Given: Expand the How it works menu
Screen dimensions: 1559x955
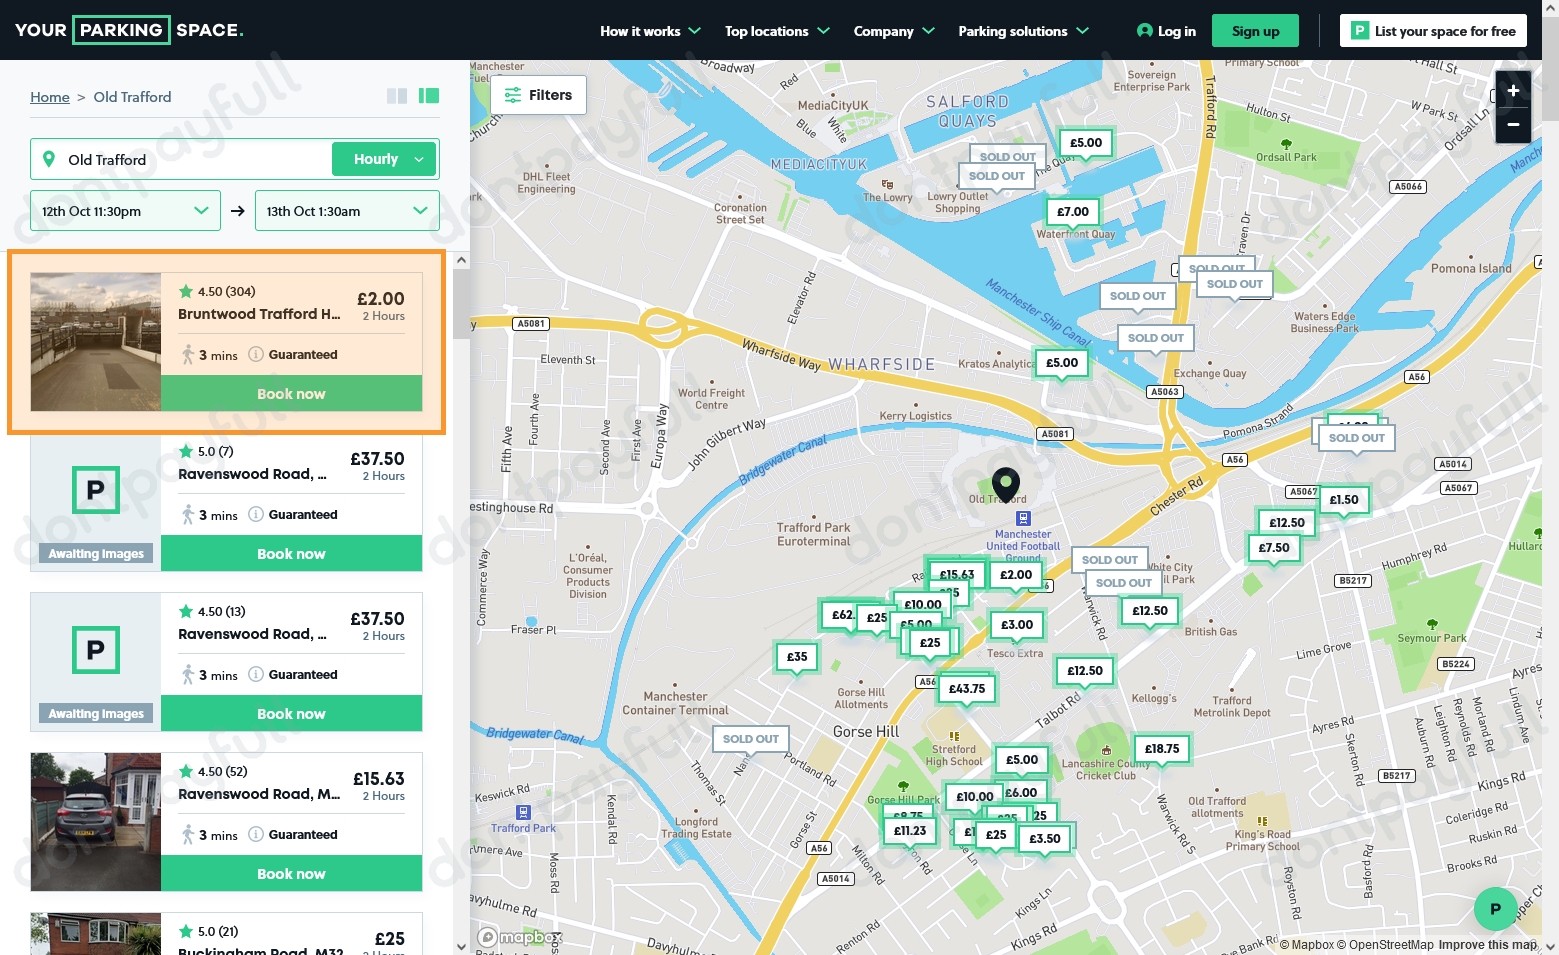Looking at the screenshot, I should point(651,31).
